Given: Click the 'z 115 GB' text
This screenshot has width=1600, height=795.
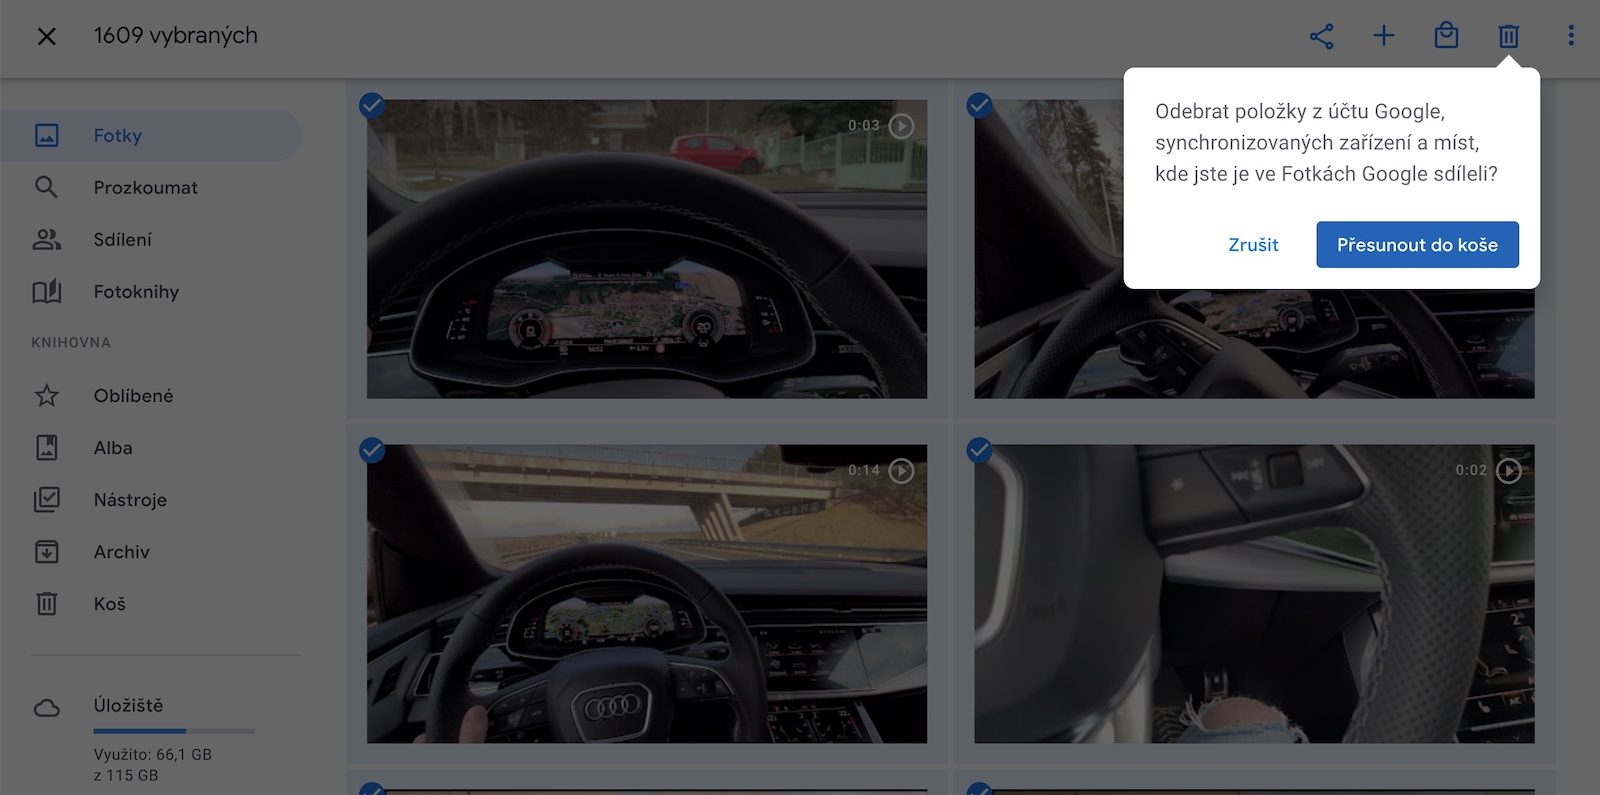Looking at the screenshot, I should [x=126, y=776].
